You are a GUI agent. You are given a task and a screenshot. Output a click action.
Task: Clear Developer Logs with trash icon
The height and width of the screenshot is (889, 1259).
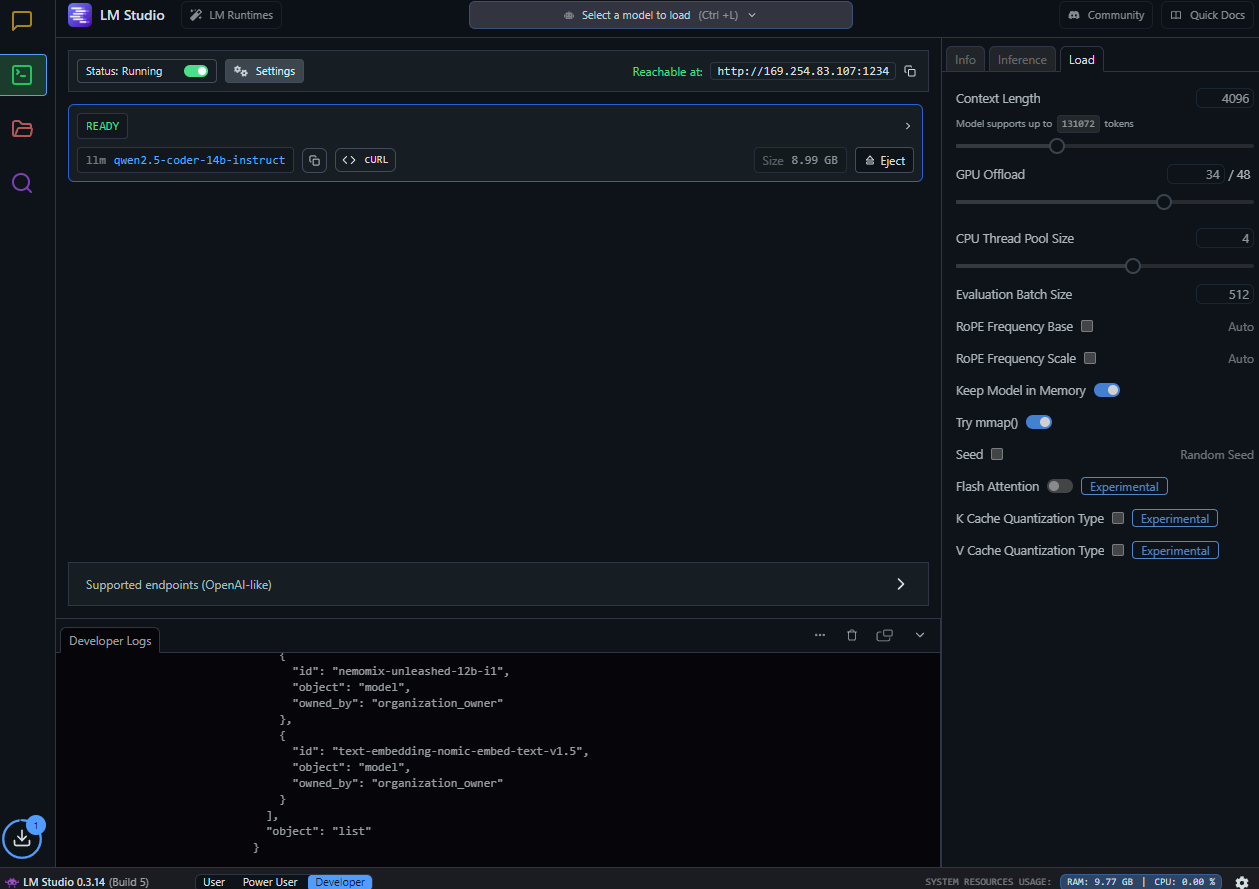click(x=852, y=635)
